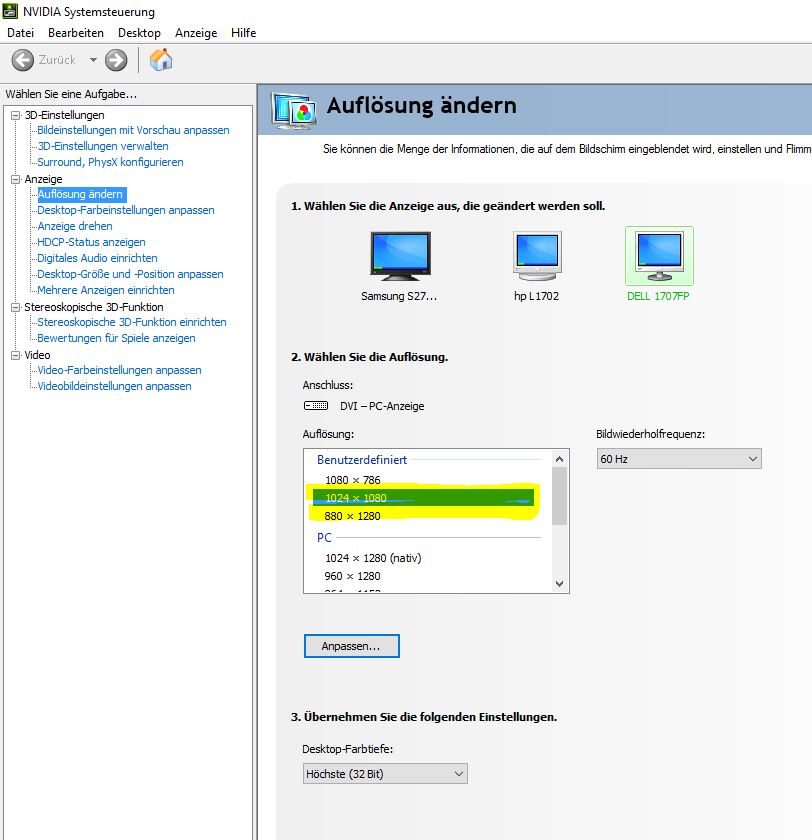812x840 pixels.
Task: Open HDCP-Status anzeigen
Action: point(91,242)
